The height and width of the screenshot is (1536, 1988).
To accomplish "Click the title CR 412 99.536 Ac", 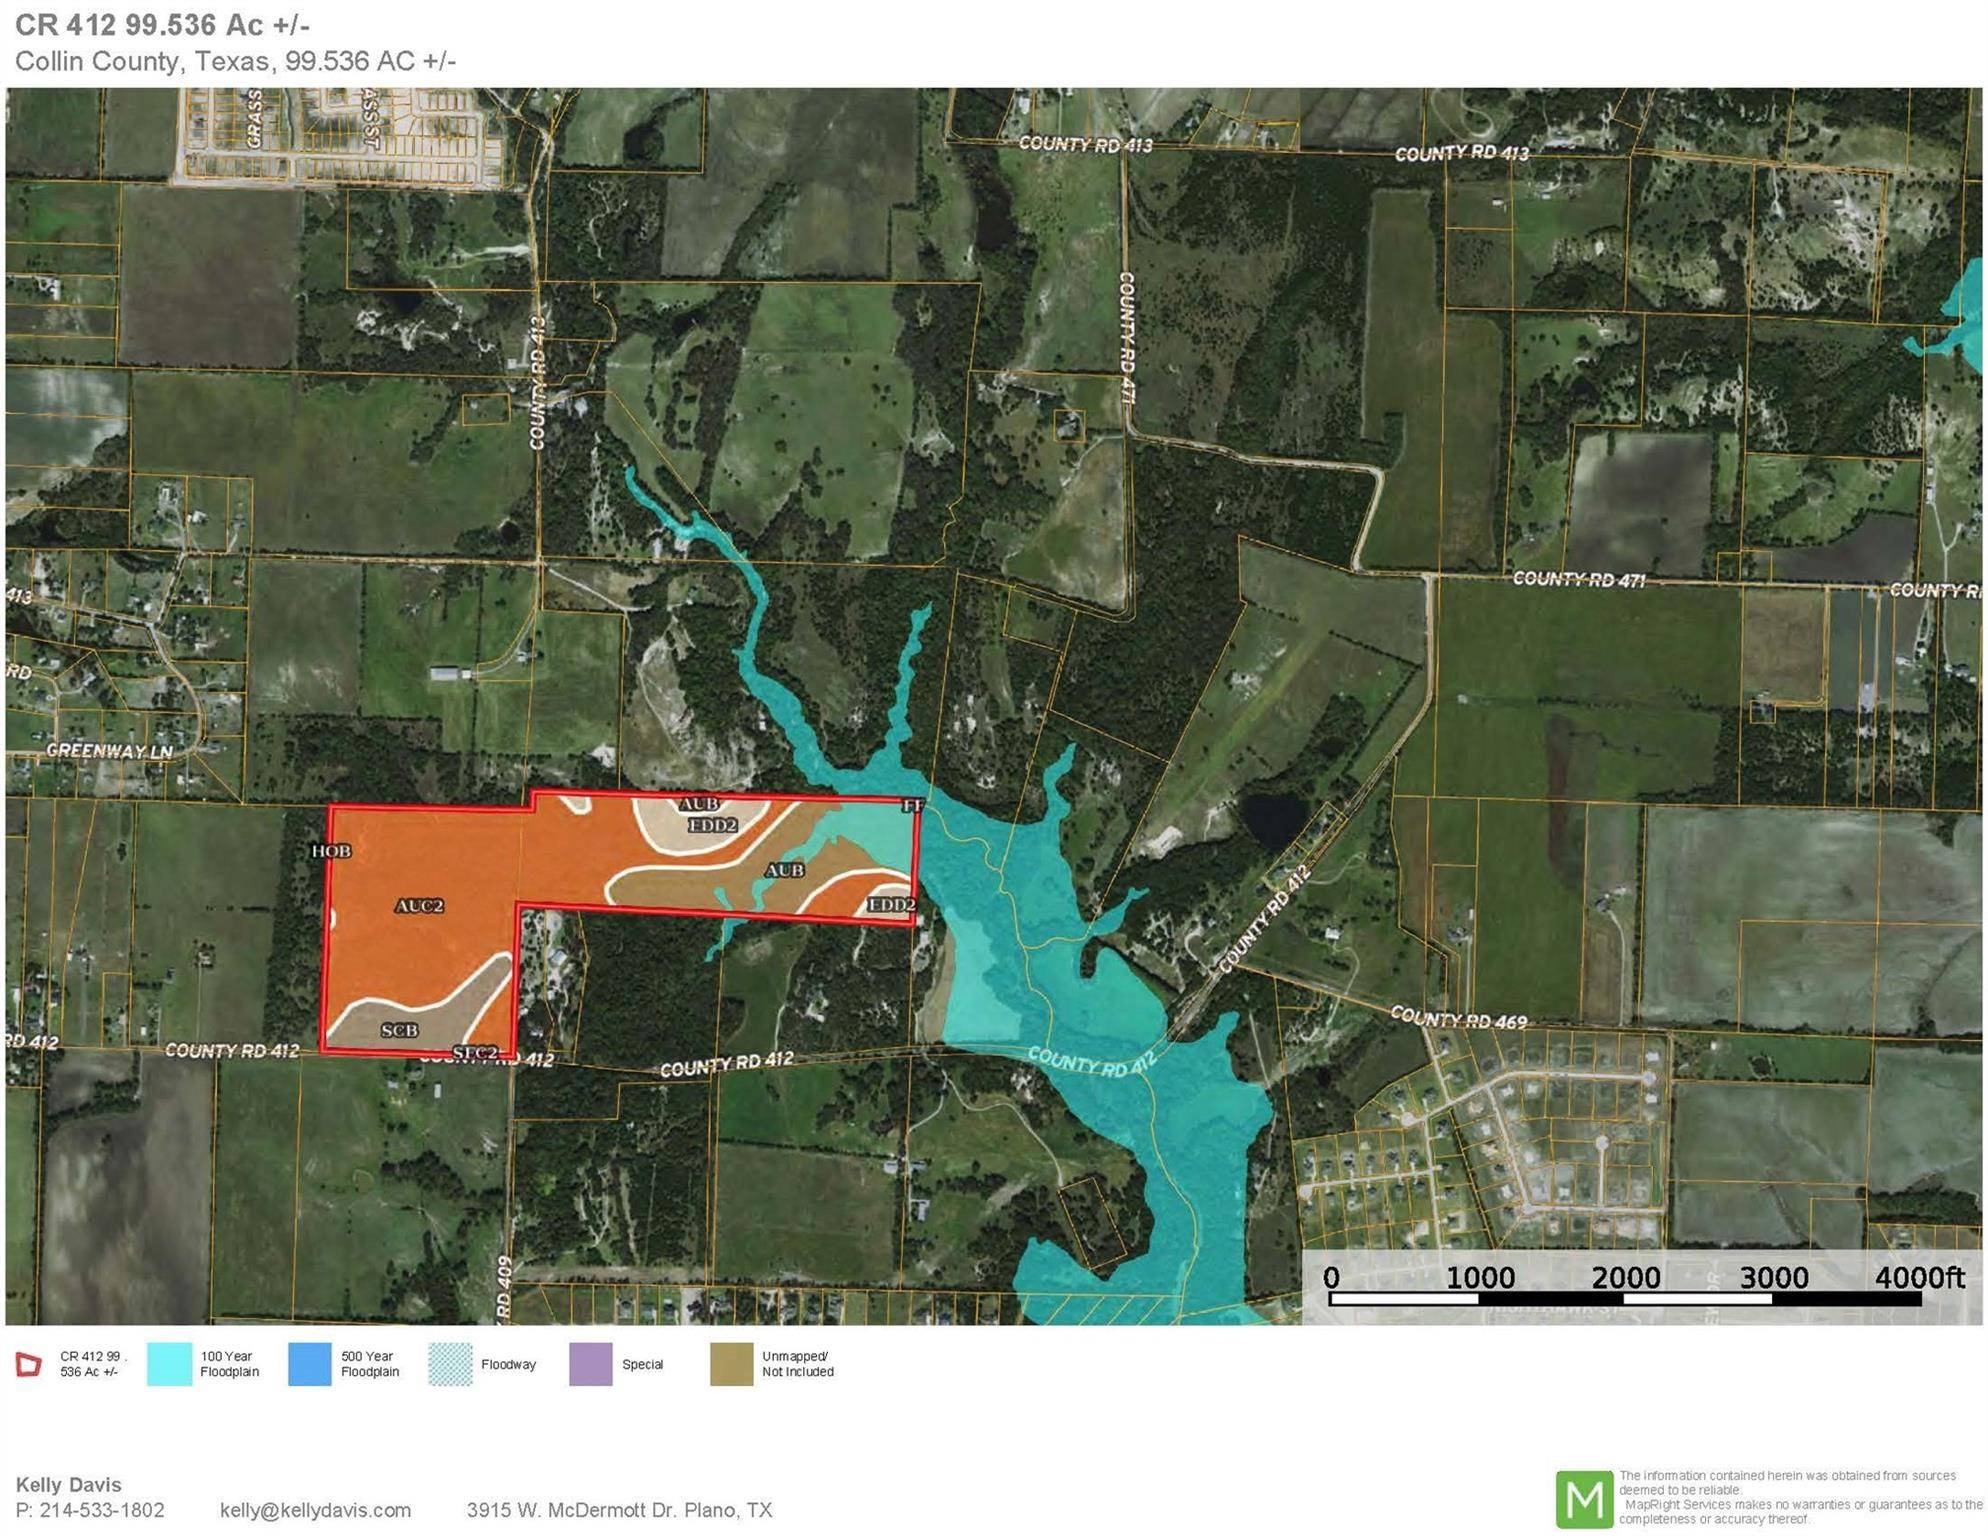I will coord(162,25).
